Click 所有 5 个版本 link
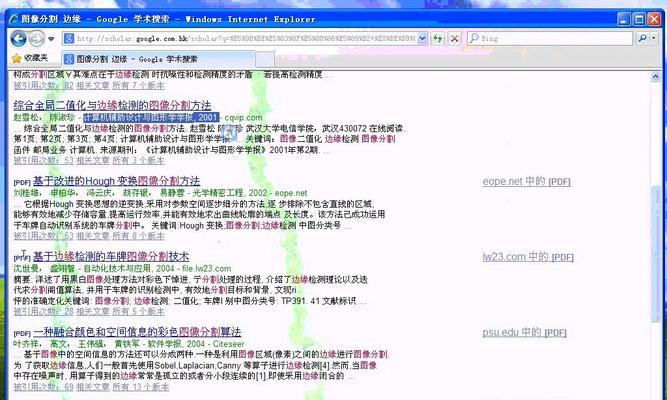The width and height of the screenshot is (667, 400). pos(138,311)
